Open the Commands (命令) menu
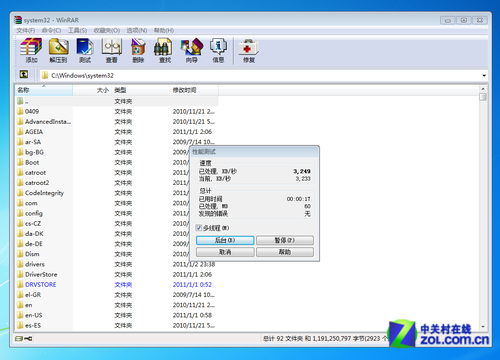The width and height of the screenshot is (500, 360). pyautogui.click(x=51, y=30)
